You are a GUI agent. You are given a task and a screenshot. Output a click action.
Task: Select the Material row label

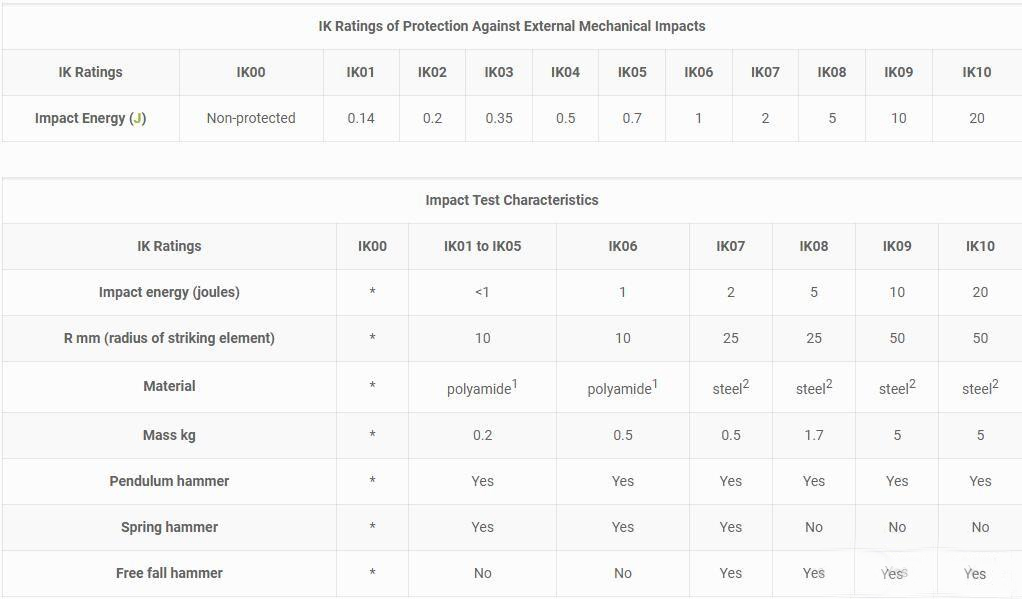tap(169, 386)
